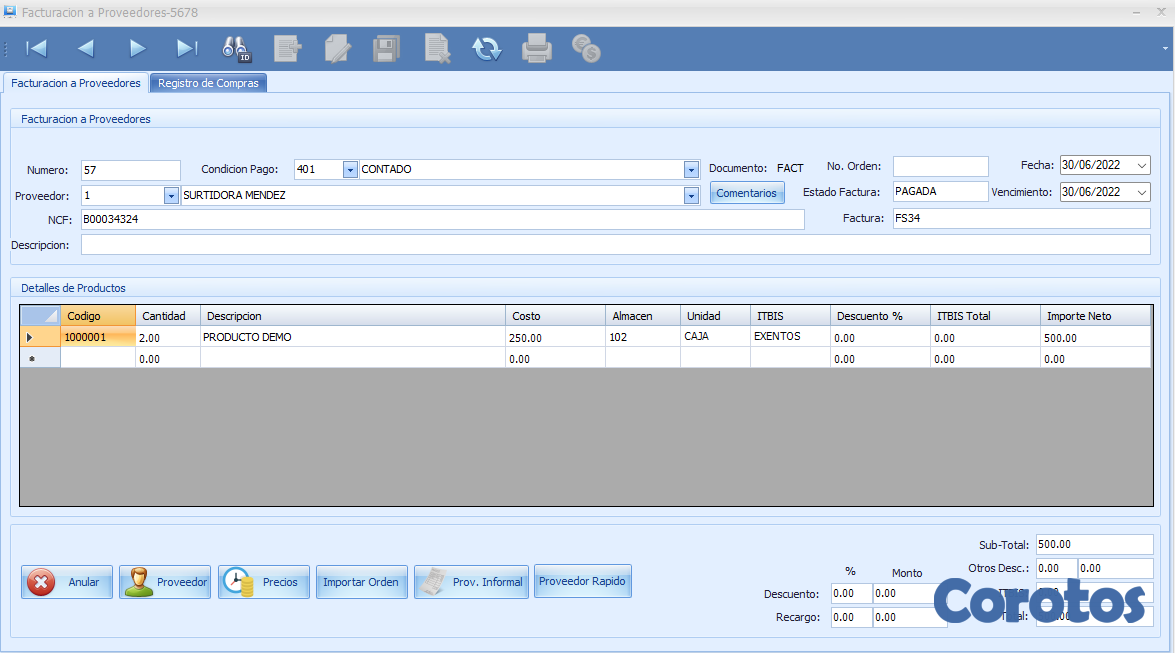This screenshot has width=1175, height=653.
Task: Click the coin payment toolbar icon
Action: pyautogui.click(x=586, y=48)
